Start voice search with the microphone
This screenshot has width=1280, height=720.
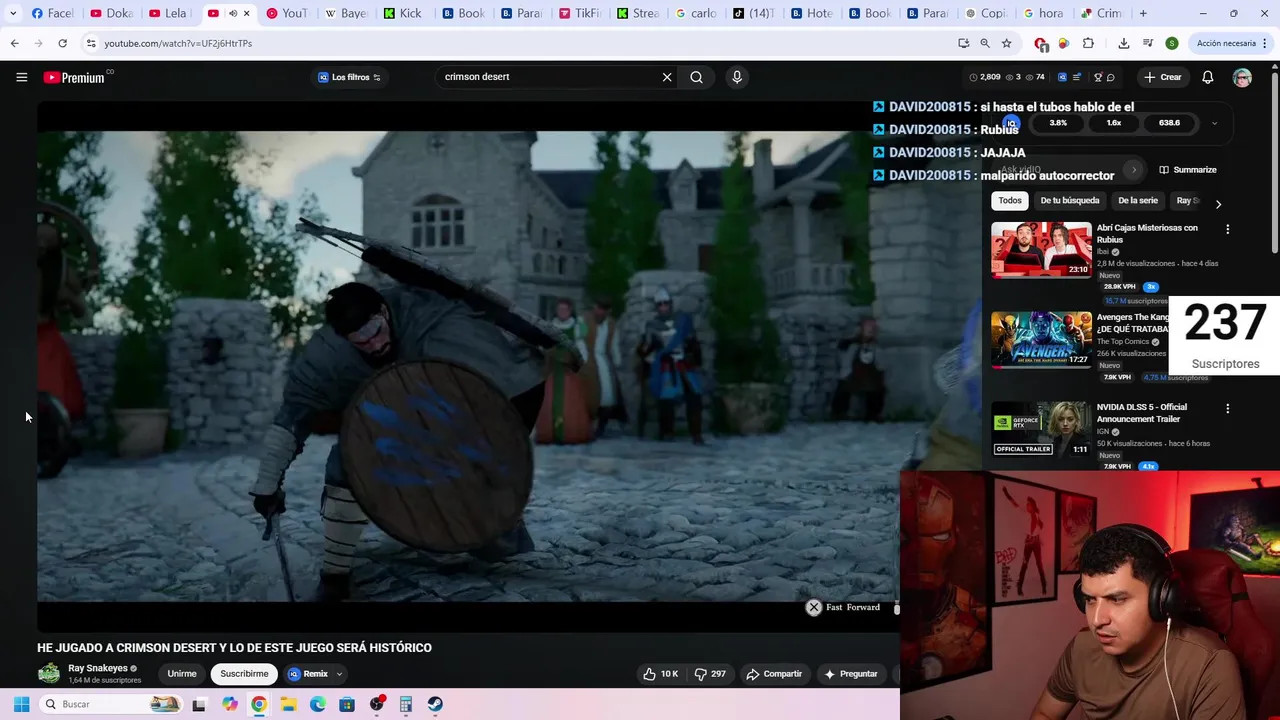pyautogui.click(x=737, y=77)
